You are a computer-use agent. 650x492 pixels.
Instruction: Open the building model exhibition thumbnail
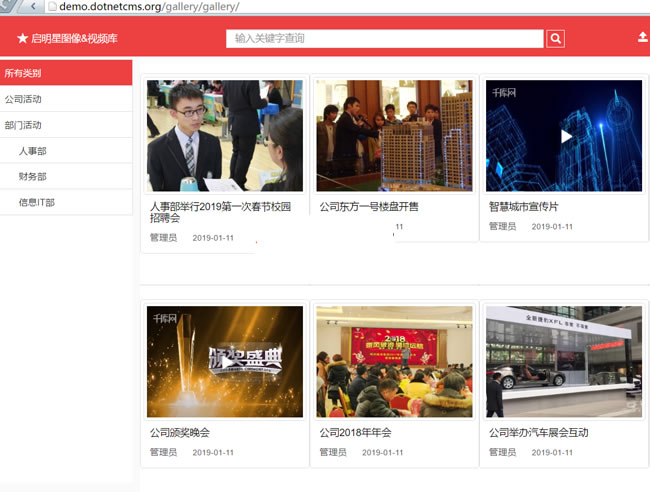394,136
